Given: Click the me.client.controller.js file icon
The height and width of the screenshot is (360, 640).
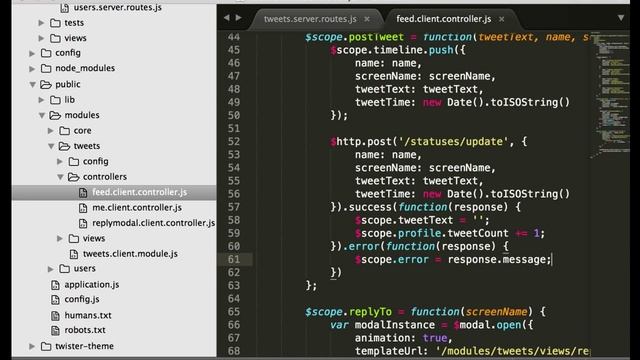Looking at the screenshot, I should coord(83,208).
